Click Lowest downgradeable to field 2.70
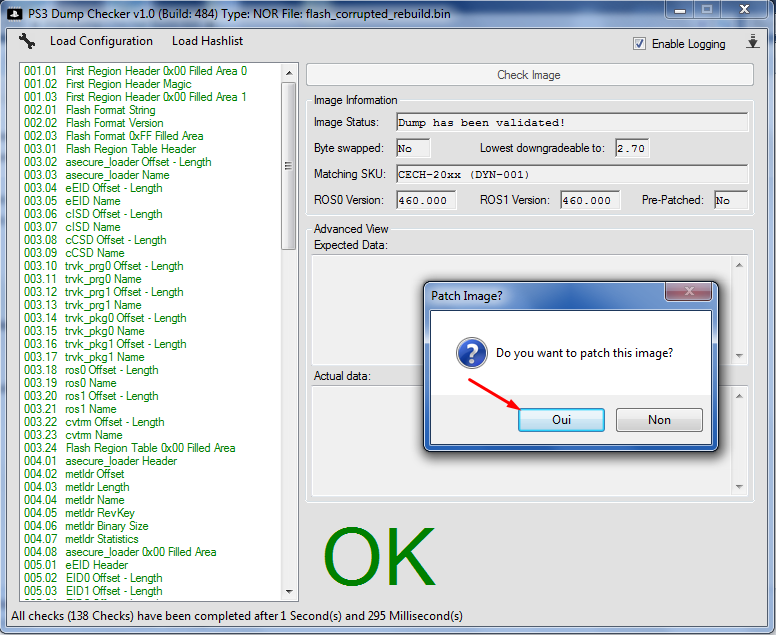The width and height of the screenshot is (776, 635). coord(632,148)
